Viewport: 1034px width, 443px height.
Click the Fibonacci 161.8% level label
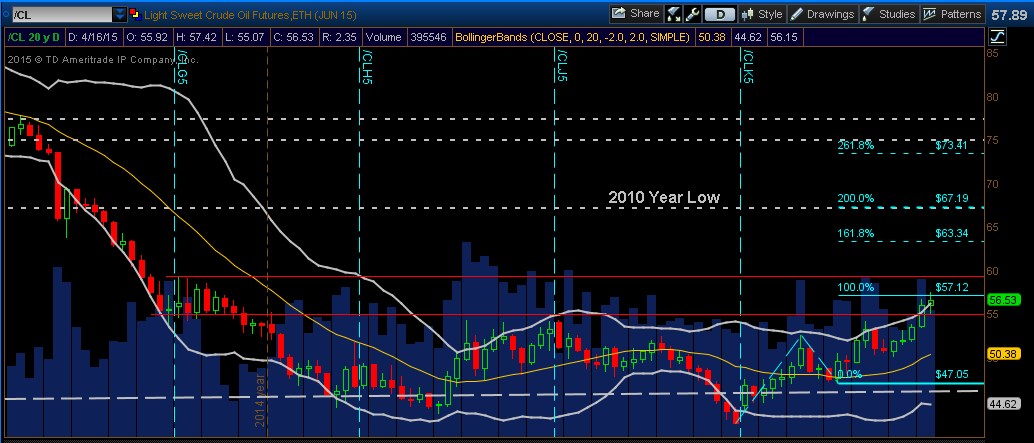[855, 233]
